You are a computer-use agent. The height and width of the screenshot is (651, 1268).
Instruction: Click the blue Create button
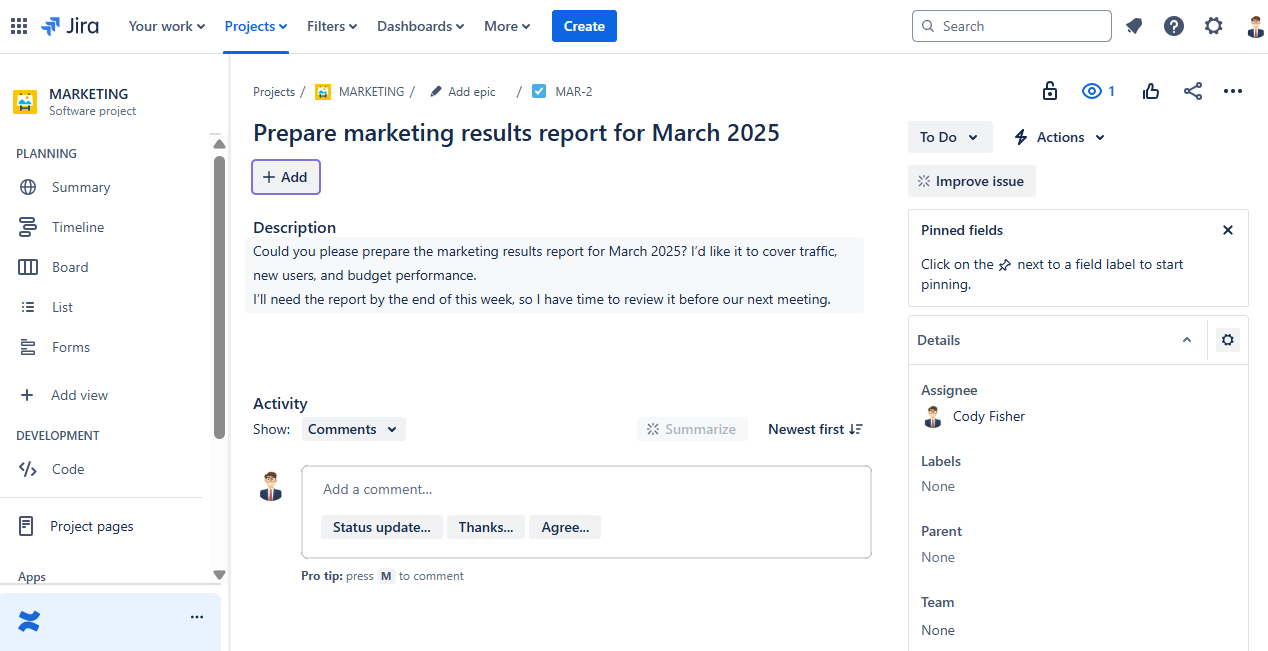pos(584,26)
